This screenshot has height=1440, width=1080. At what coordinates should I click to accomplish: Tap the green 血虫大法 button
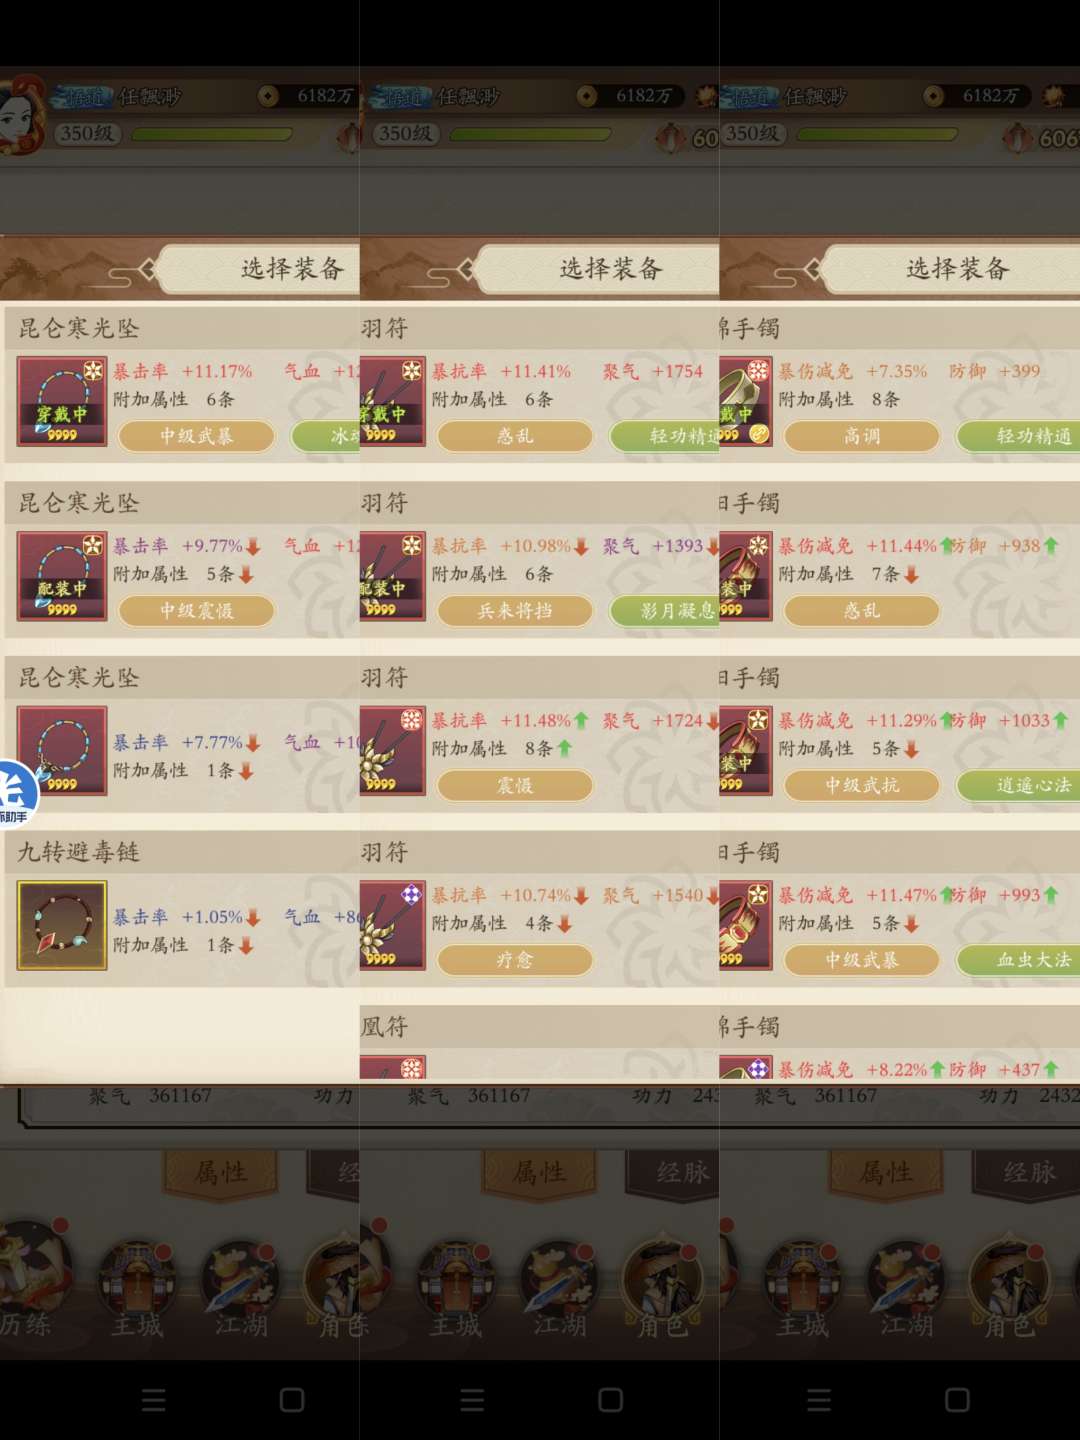click(x=1018, y=960)
